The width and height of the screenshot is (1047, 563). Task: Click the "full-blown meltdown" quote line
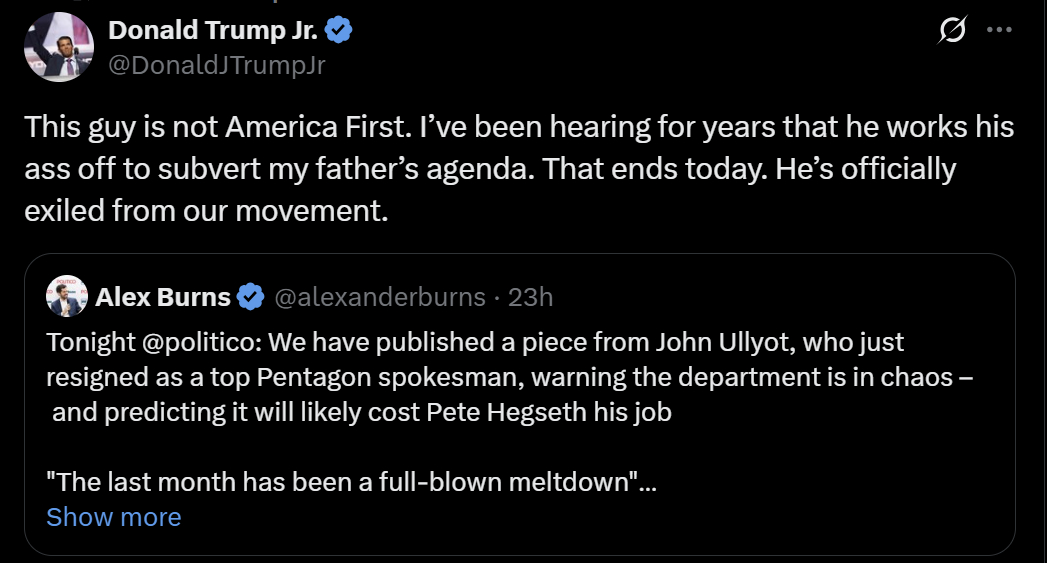(350, 482)
